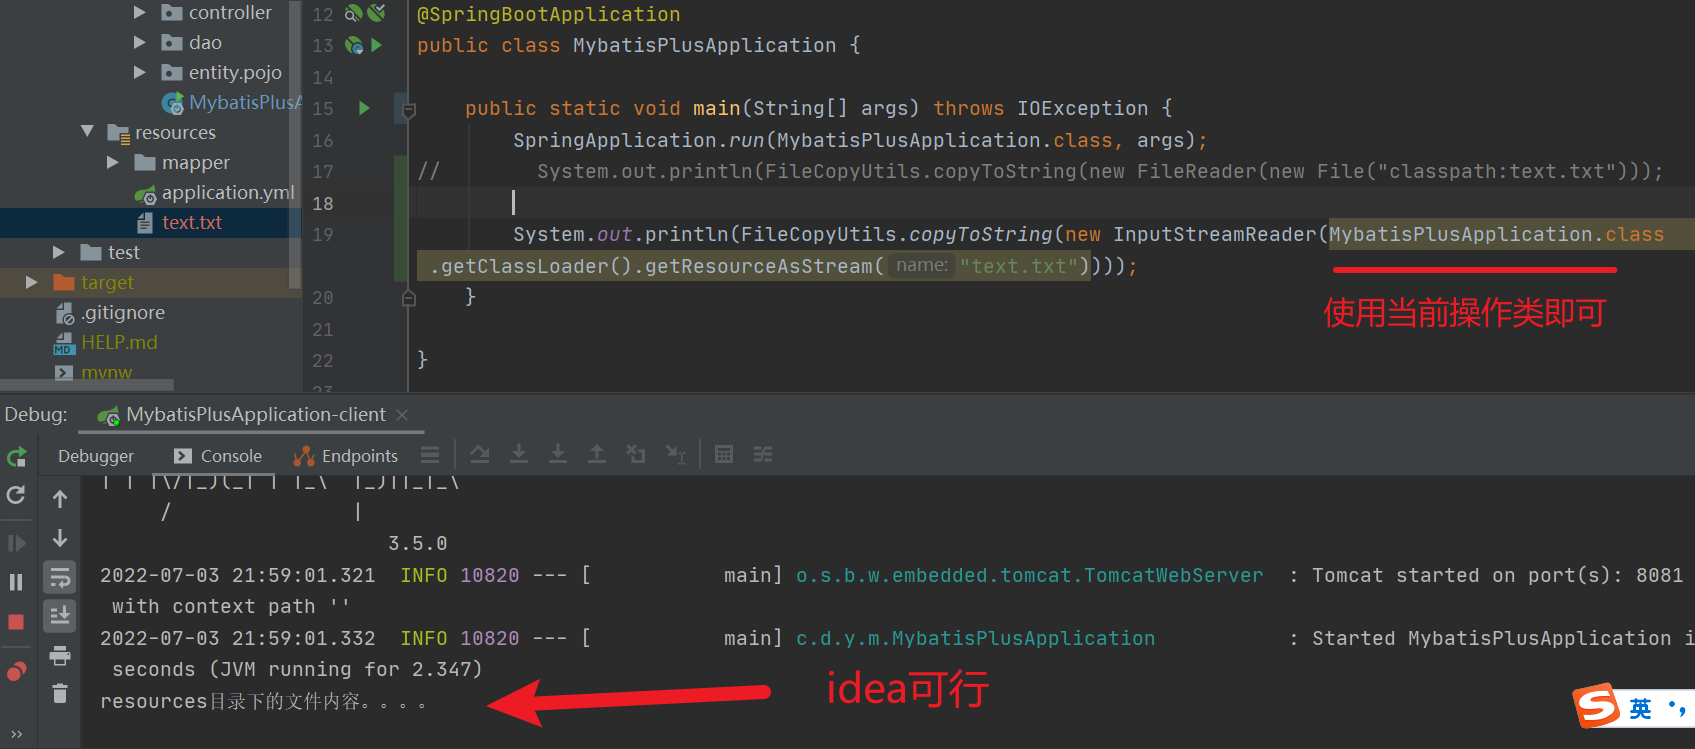
Task: Collapse the resources folder
Action: (x=88, y=132)
